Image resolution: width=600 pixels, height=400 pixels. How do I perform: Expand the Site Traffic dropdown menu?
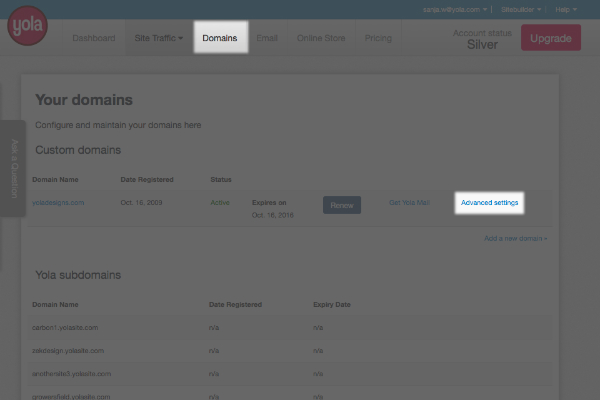pyautogui.click(x=159, y=38)
